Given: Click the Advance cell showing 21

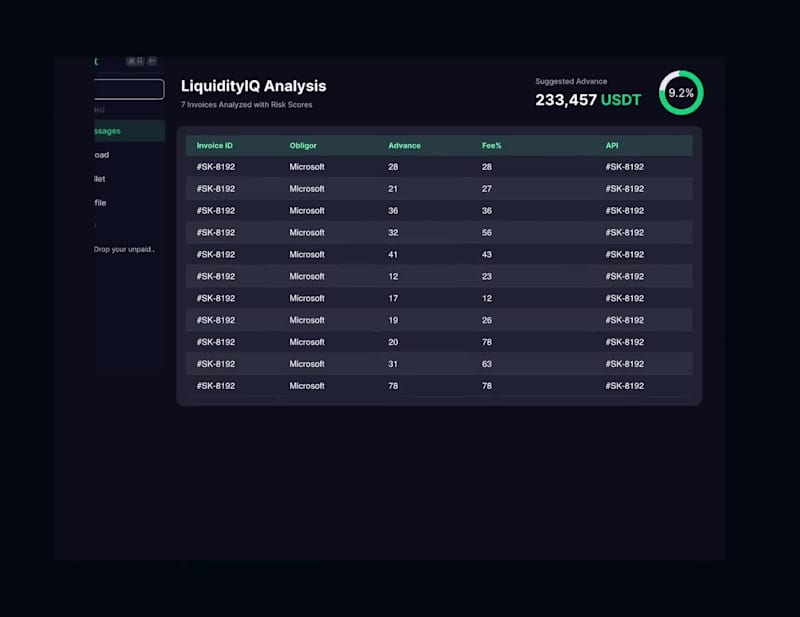Looking at the screenshot, I should click(393, 189).
